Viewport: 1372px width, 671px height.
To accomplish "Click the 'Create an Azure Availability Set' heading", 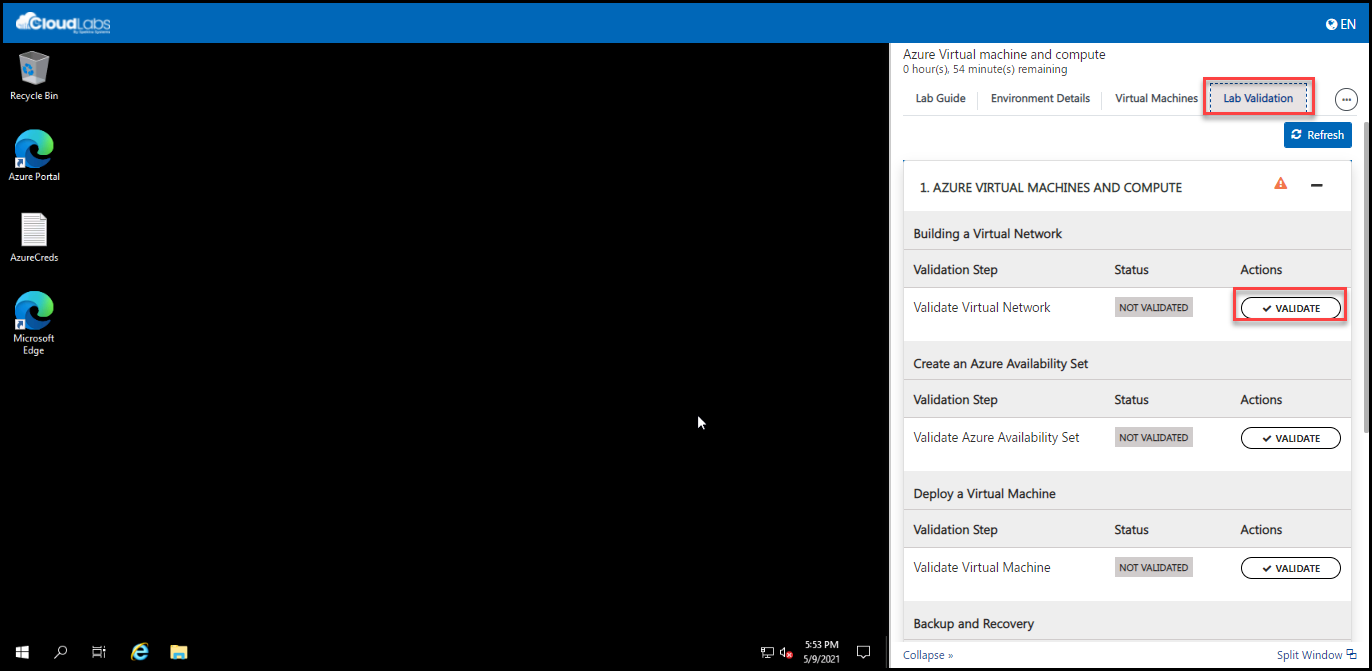I will click(1001, 363).
